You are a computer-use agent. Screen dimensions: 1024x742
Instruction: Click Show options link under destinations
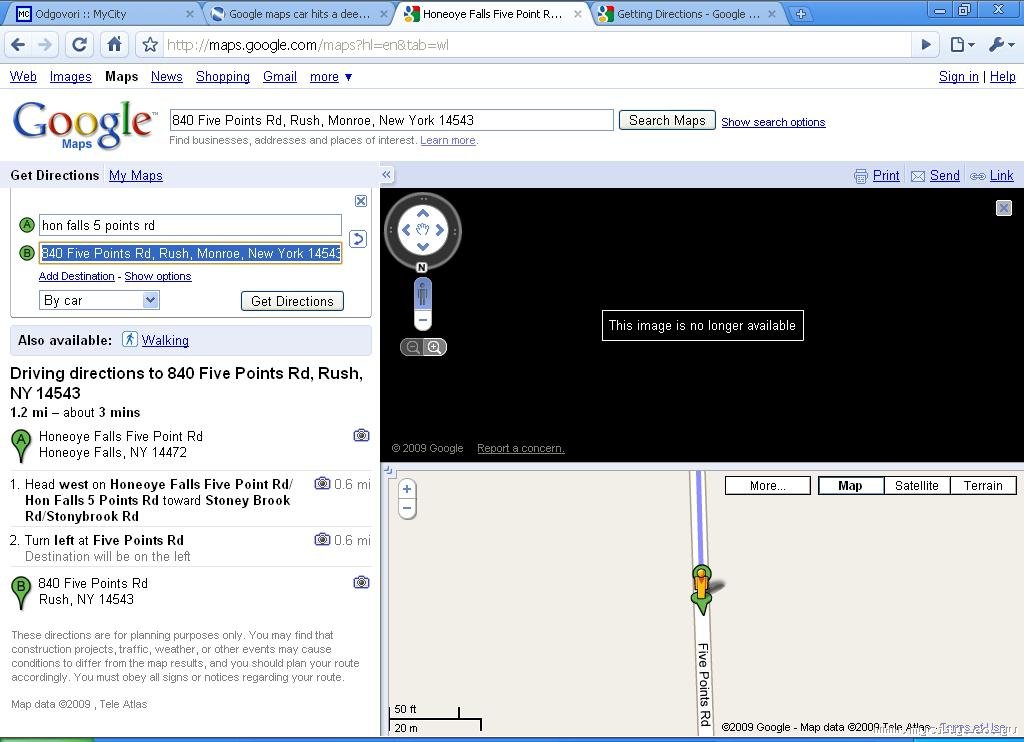pyautogui.click(x=158, y=276)
